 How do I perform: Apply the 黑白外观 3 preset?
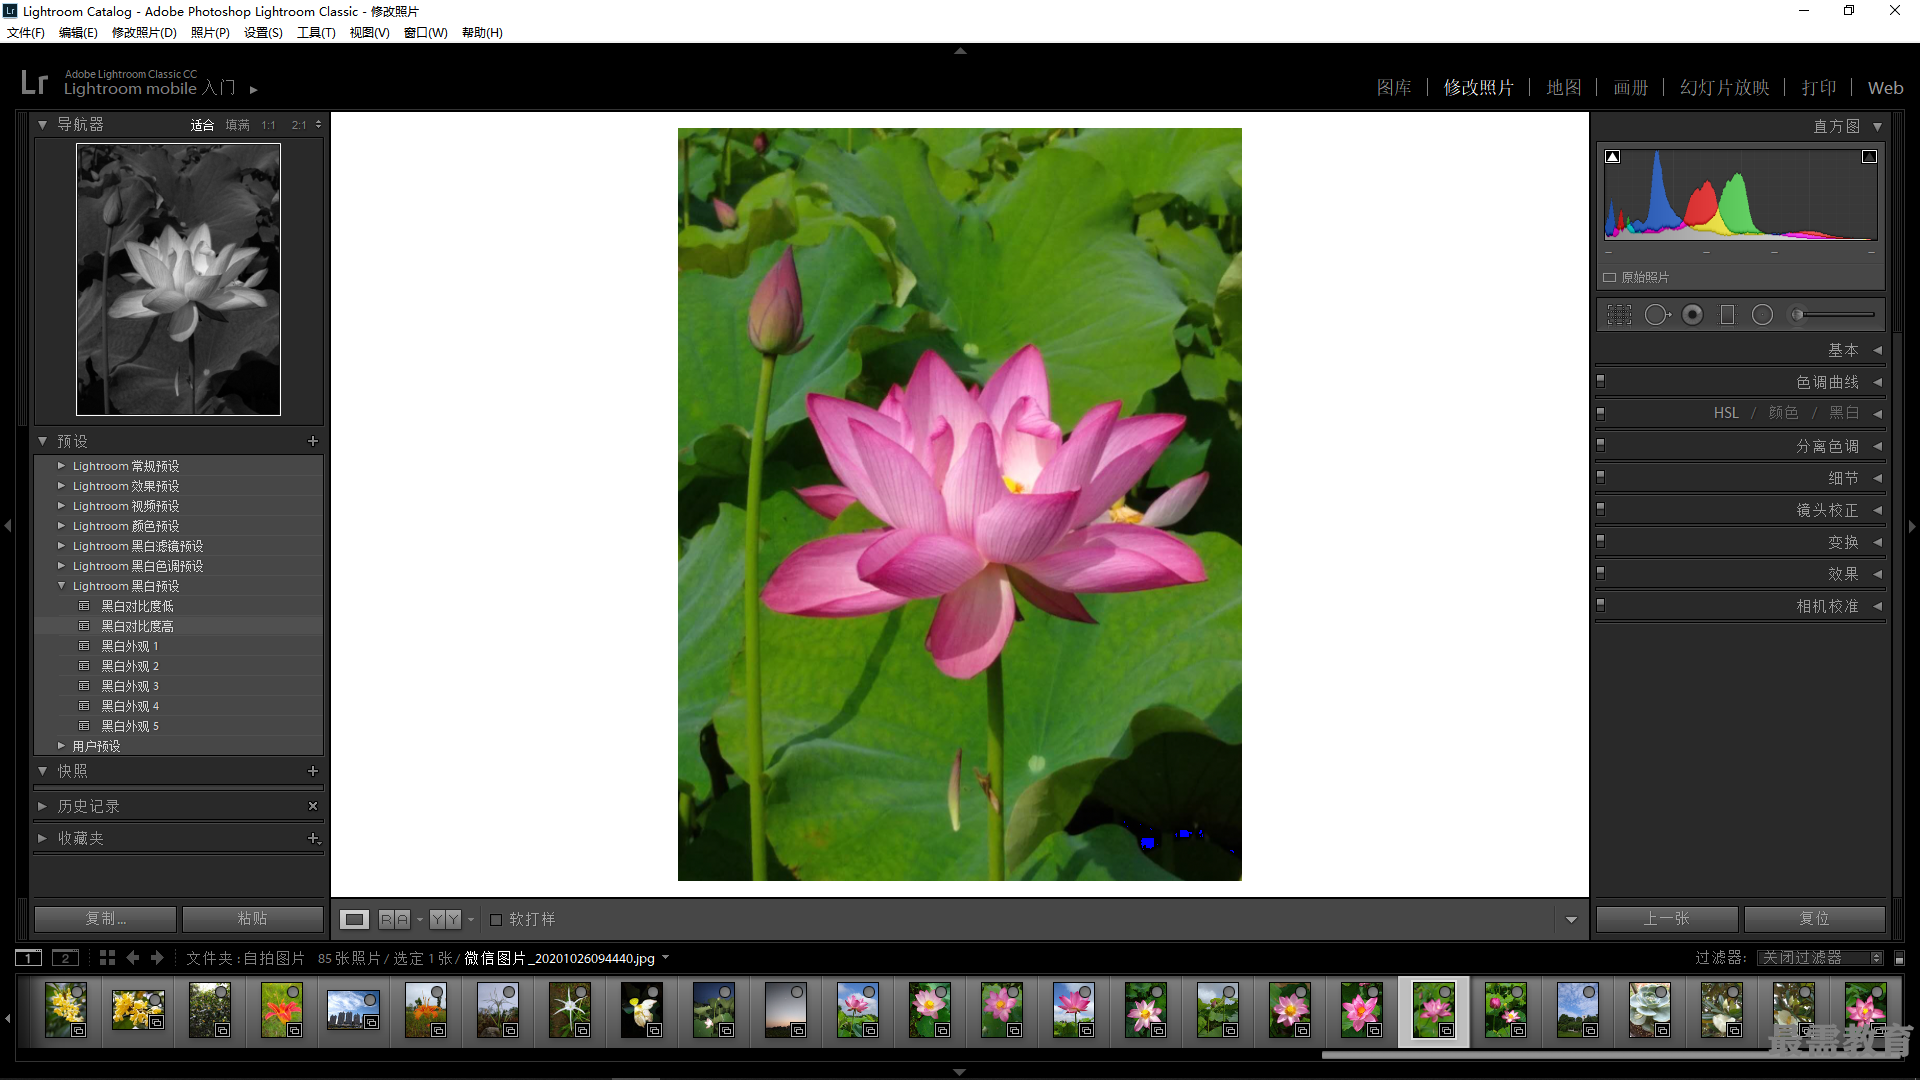[130, 686]
